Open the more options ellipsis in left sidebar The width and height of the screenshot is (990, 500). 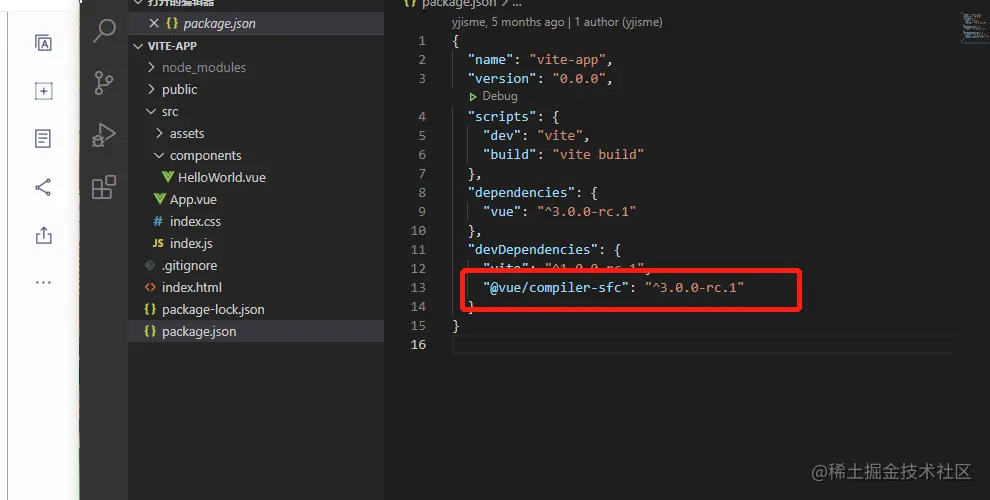click(43, 282)
